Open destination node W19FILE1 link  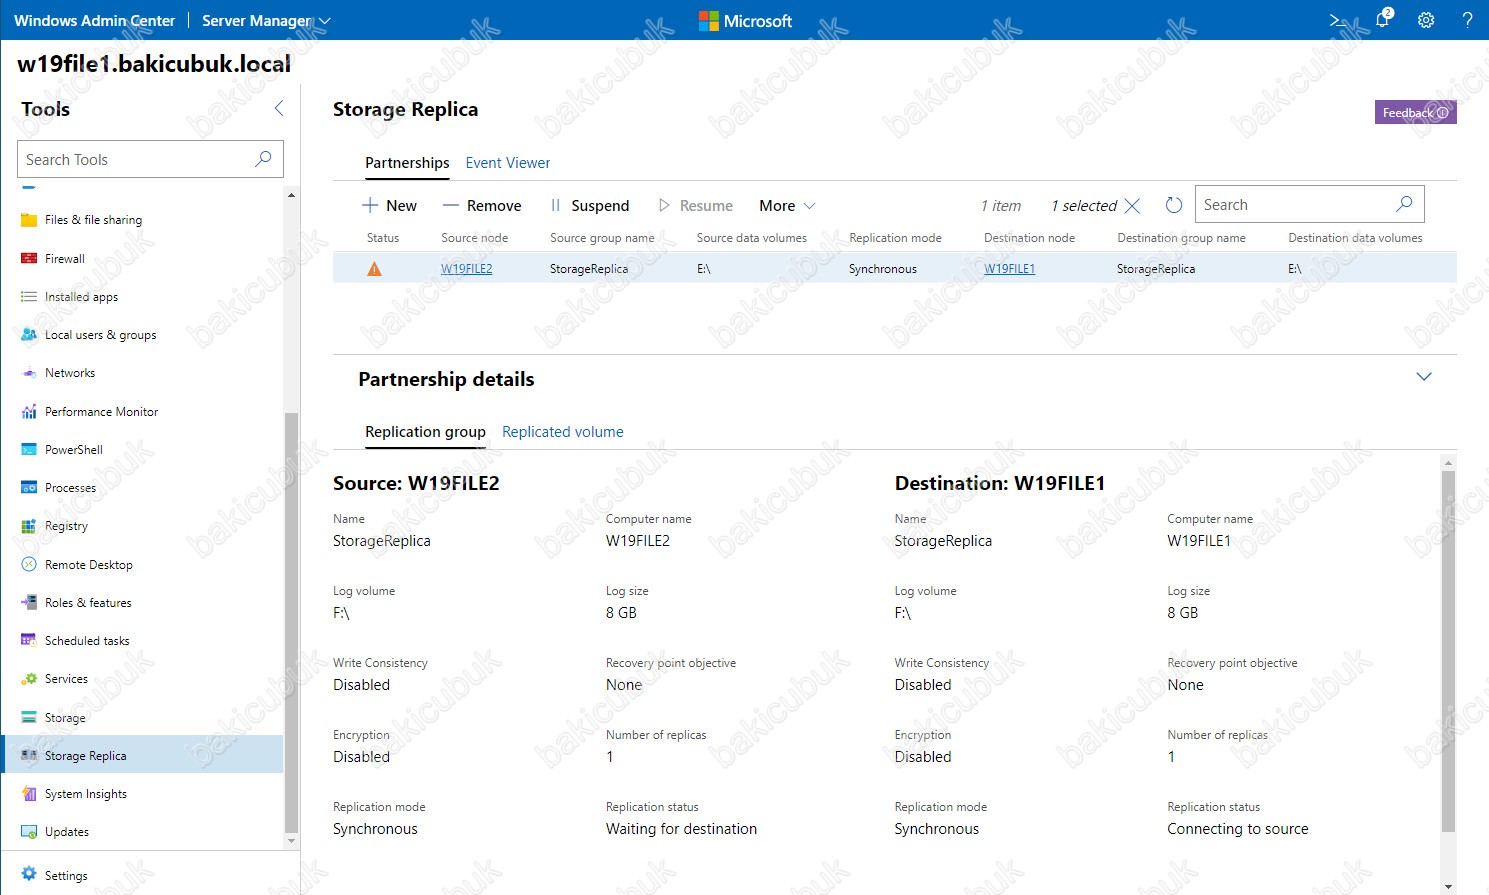[x=1009, y=269]
